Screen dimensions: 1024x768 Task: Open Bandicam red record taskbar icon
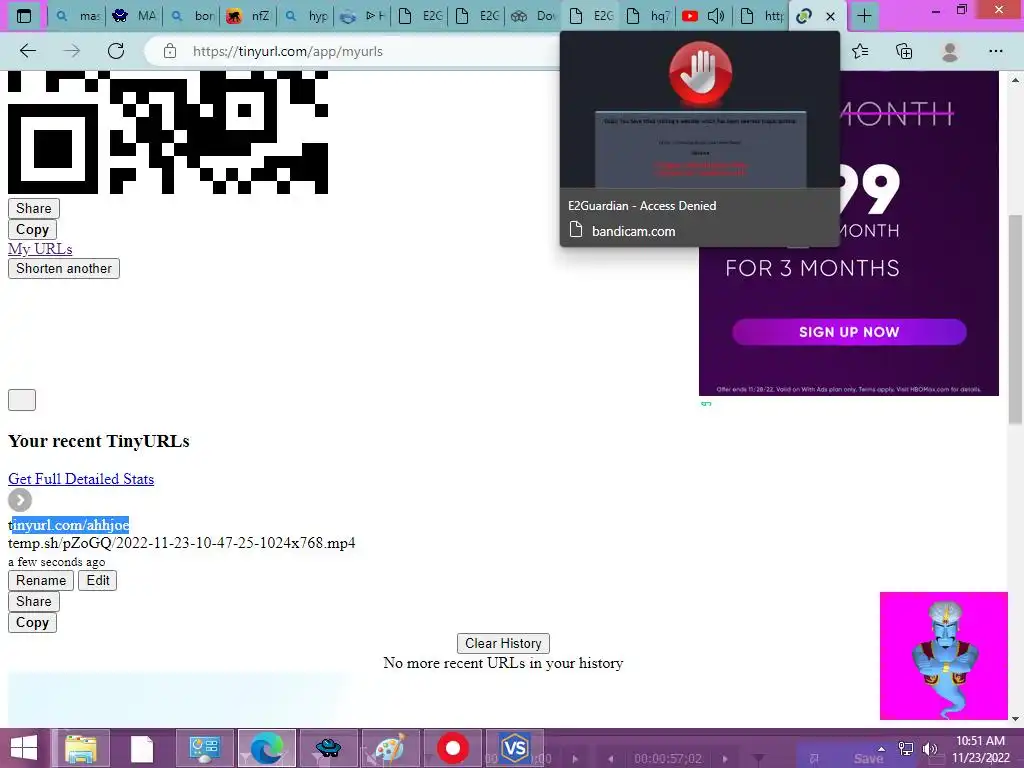[x=453, y=748]
